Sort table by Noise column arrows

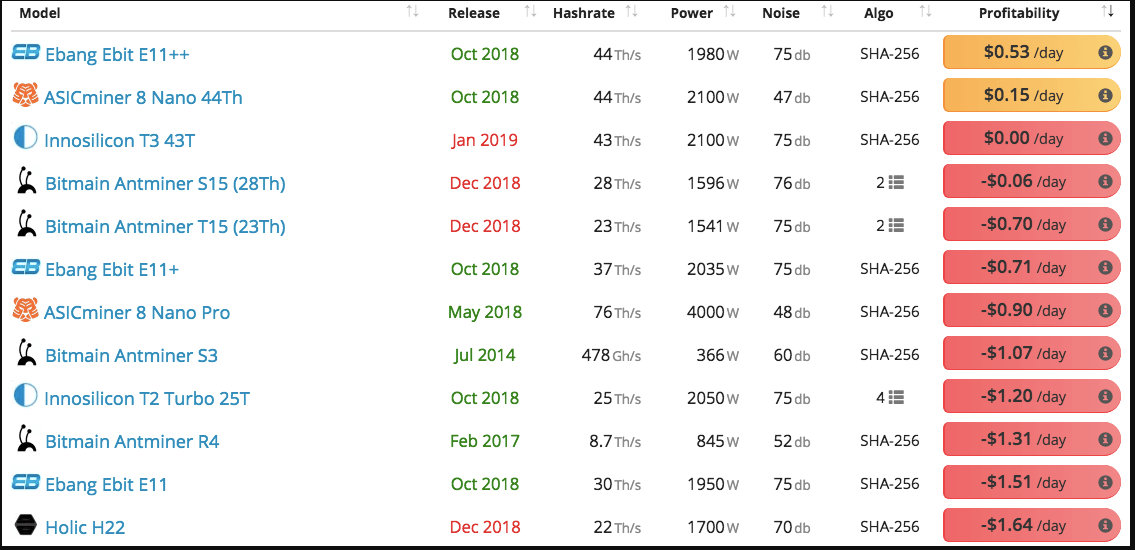tap(828, 12)
